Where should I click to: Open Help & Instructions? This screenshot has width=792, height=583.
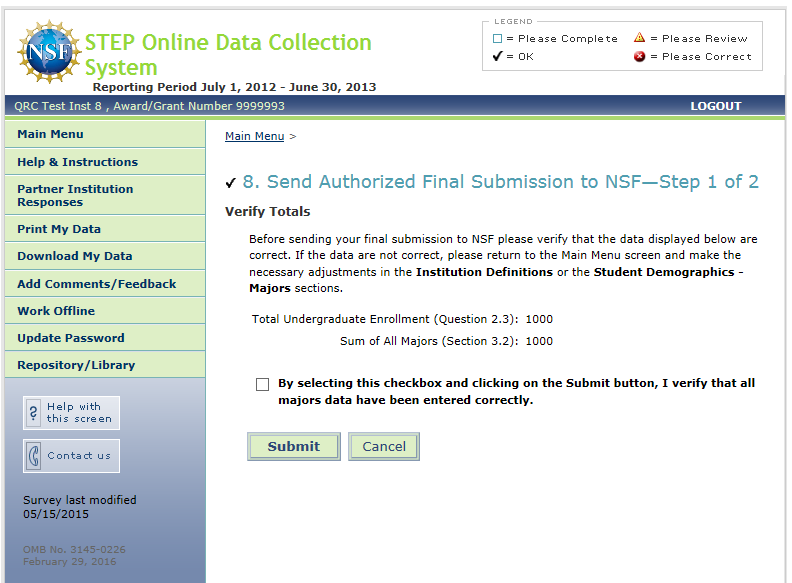click(x=105, y=162)
